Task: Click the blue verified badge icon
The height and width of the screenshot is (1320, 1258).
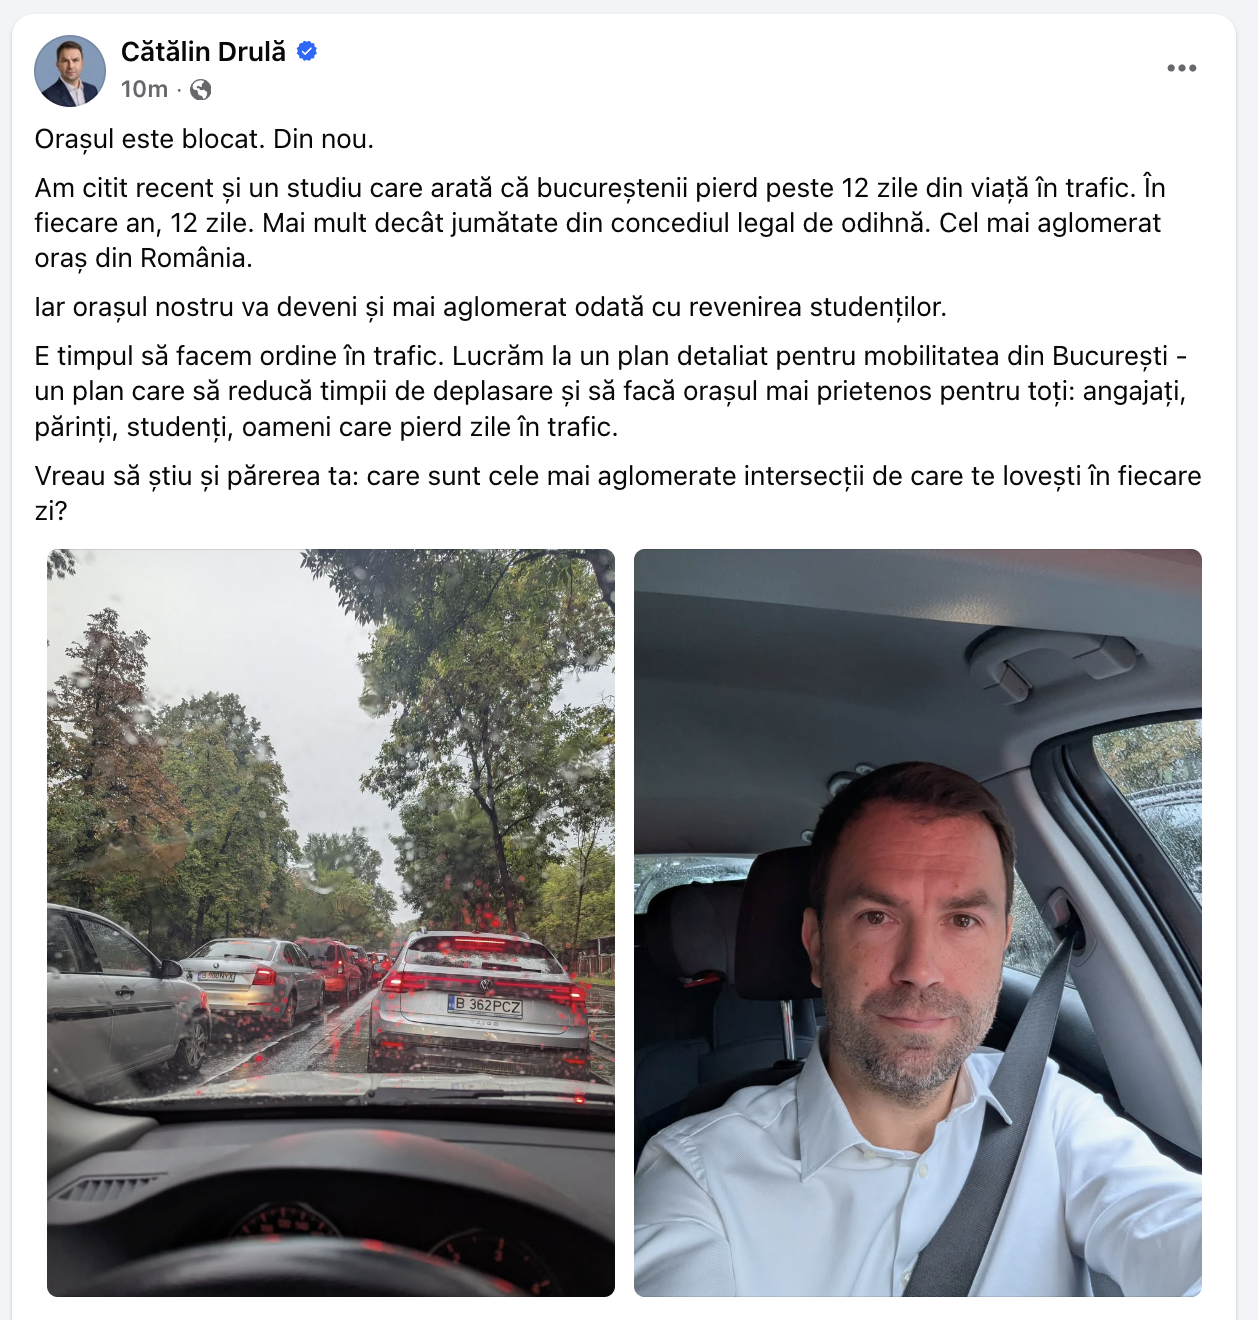Action: click(x=307, y=51)
